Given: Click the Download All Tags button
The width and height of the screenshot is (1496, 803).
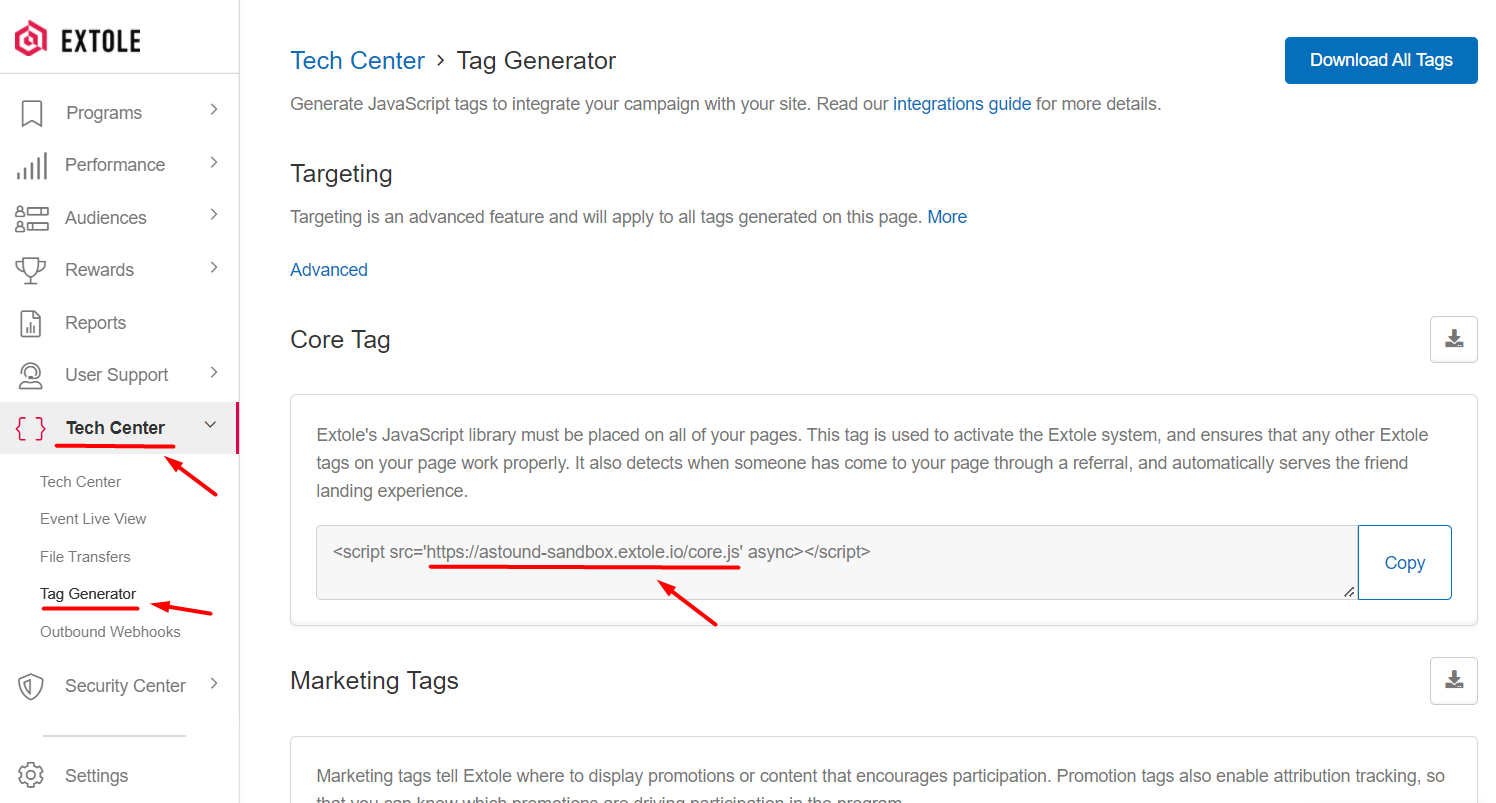Looking at the screenshot, I should [x=1381, y=60].
